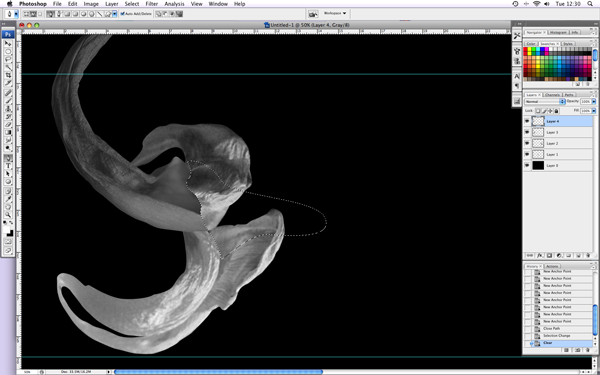This screenshot has height=375, width=600.
Task: Toggle Lock all padlock button
Action: 556,111
